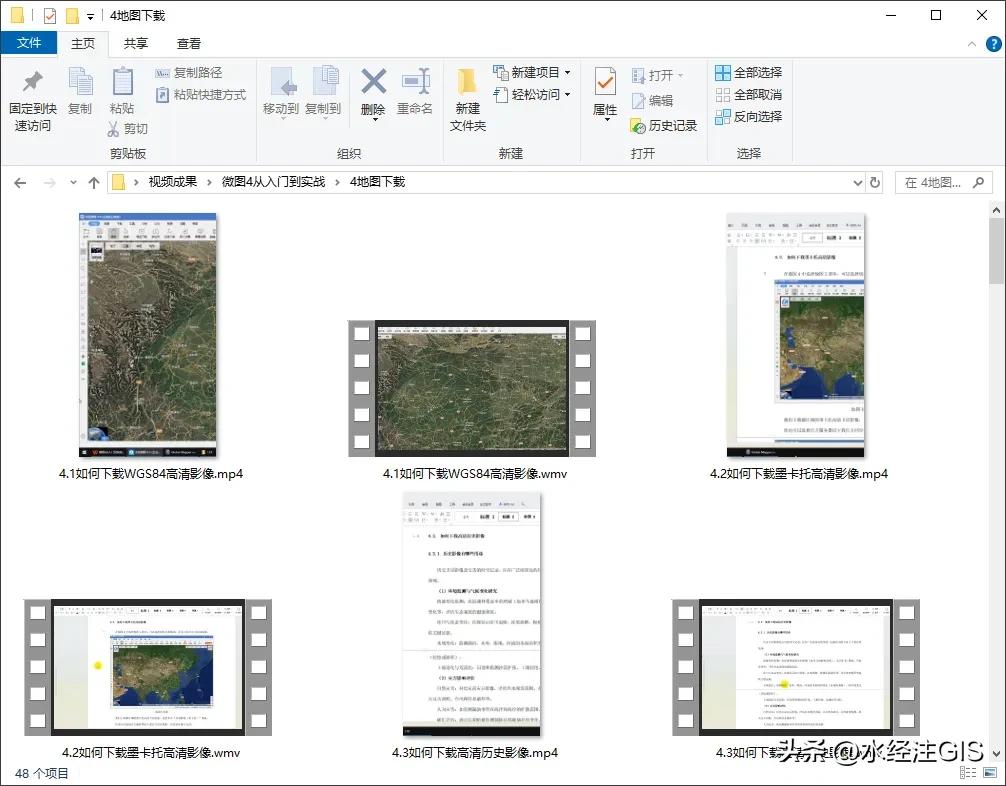This screenshot has width=1006, height=786.
Task: Switch to the Share ribbon tab
Action: [x=136, y=43]
